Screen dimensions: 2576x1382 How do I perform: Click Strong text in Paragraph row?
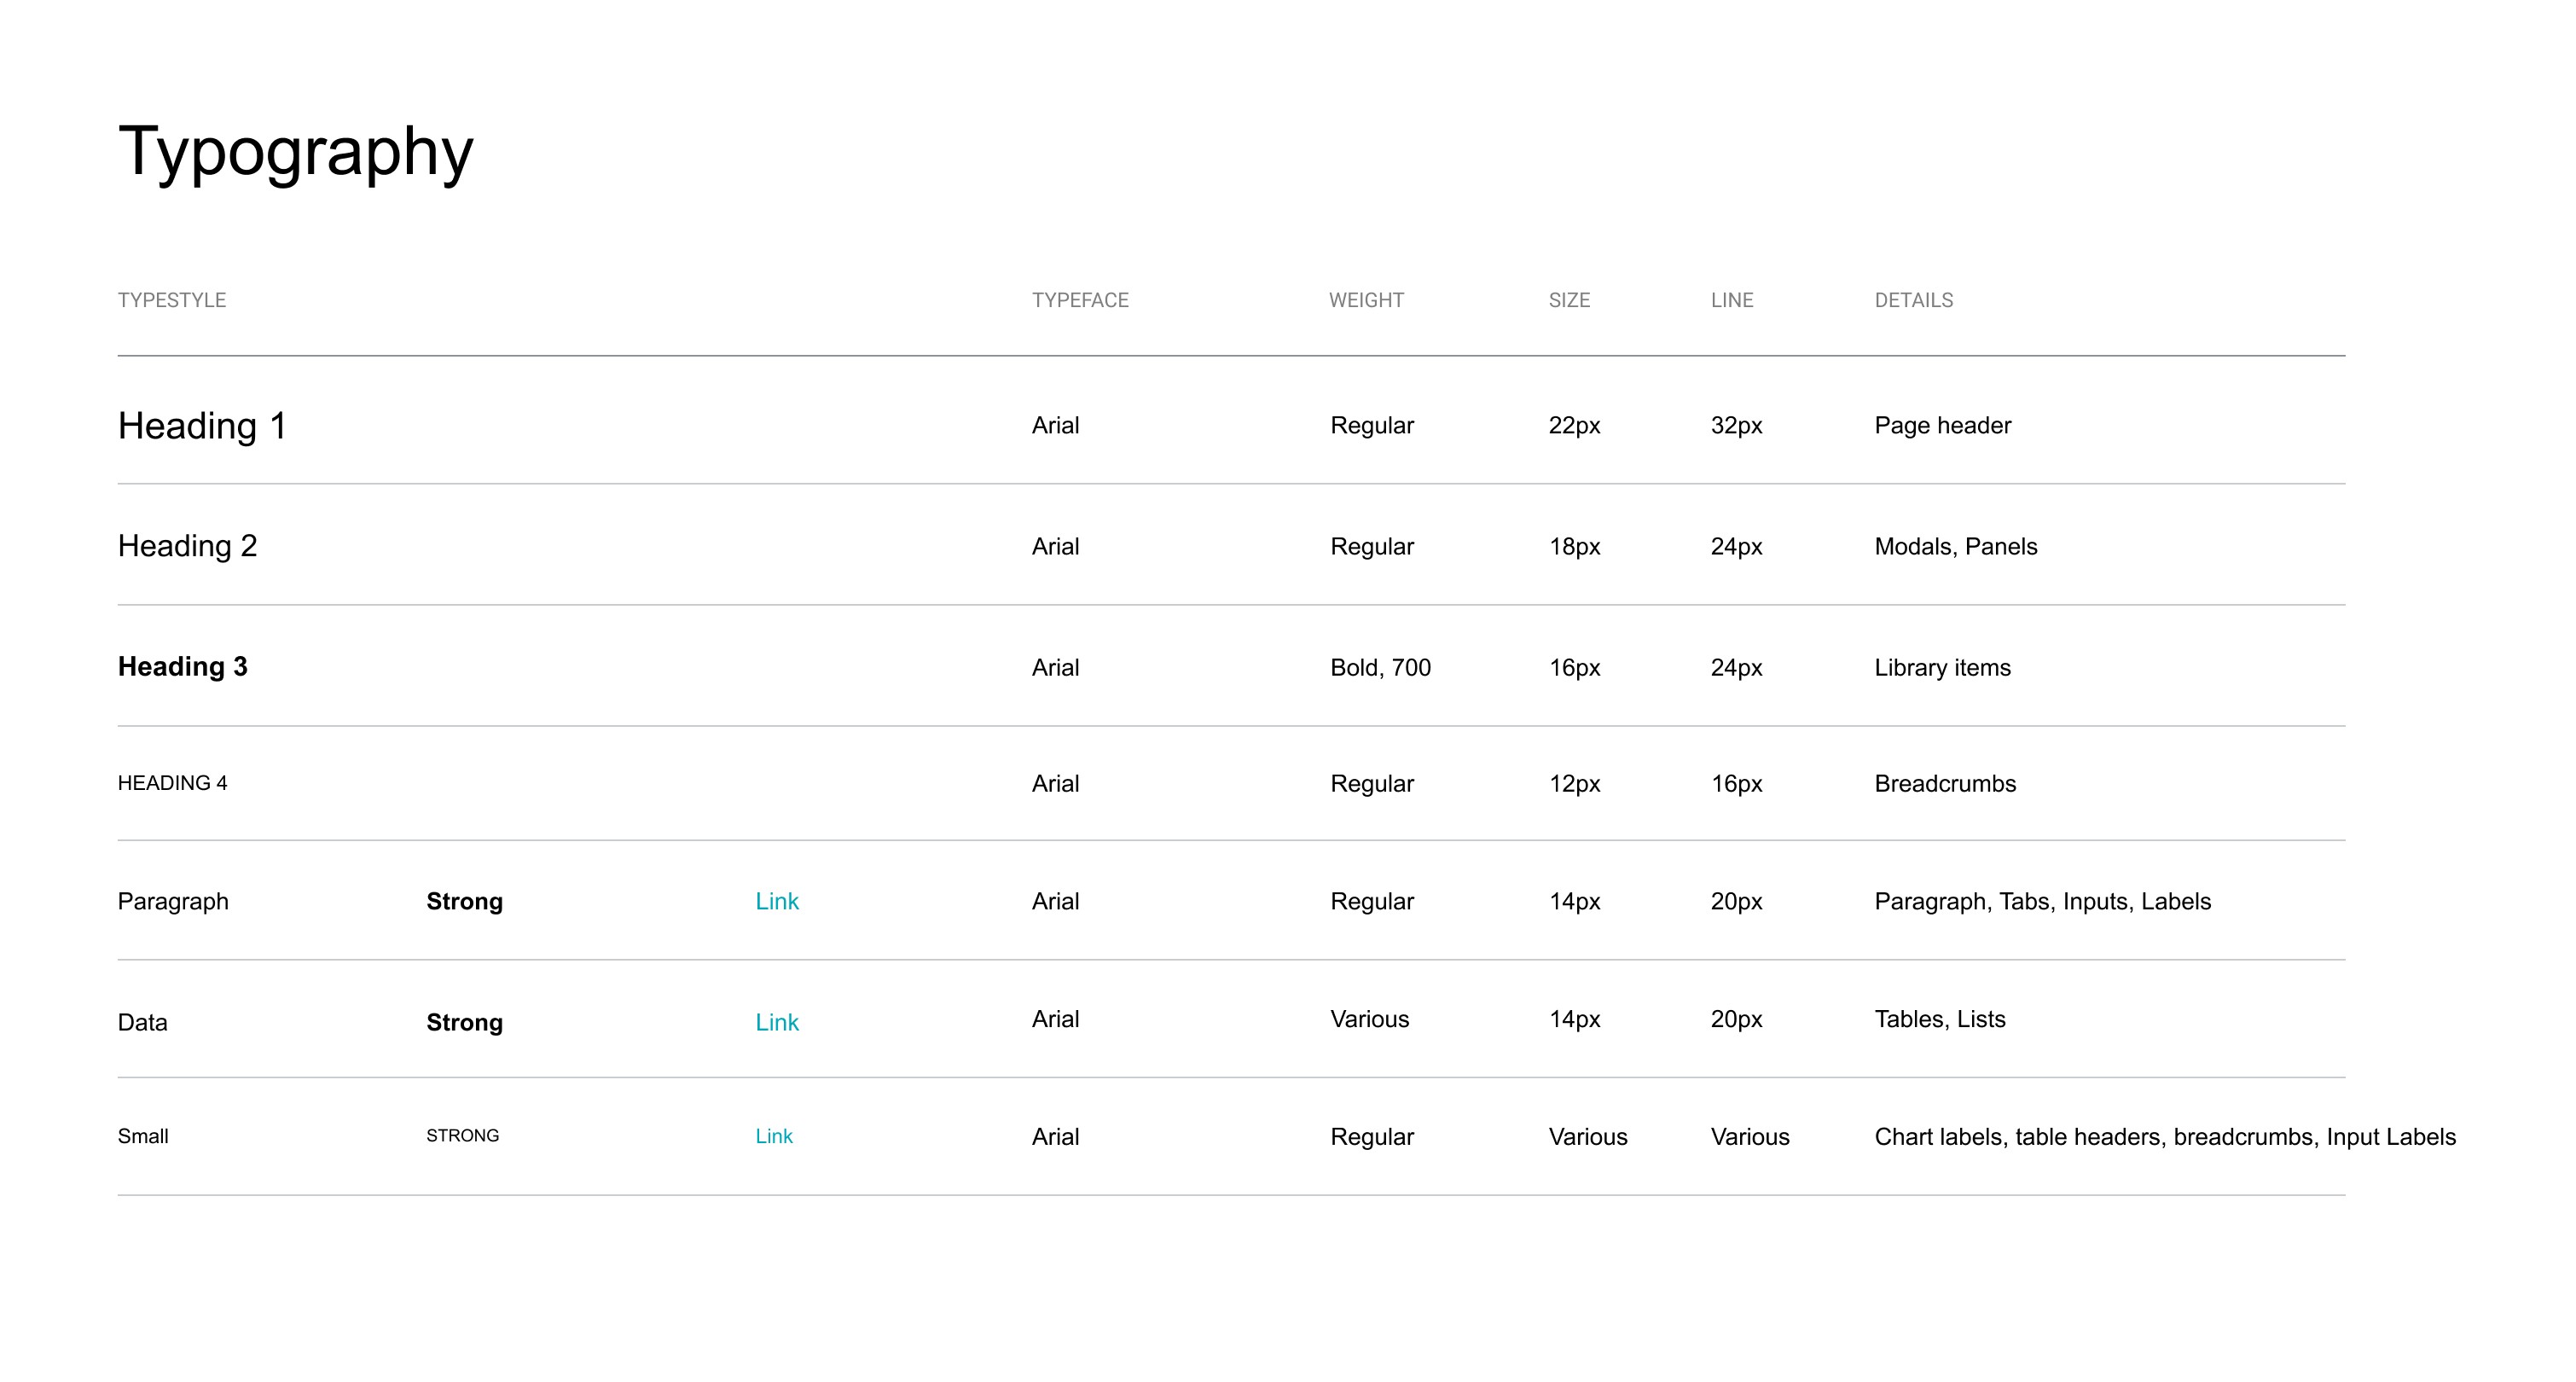tap(464, 901)
